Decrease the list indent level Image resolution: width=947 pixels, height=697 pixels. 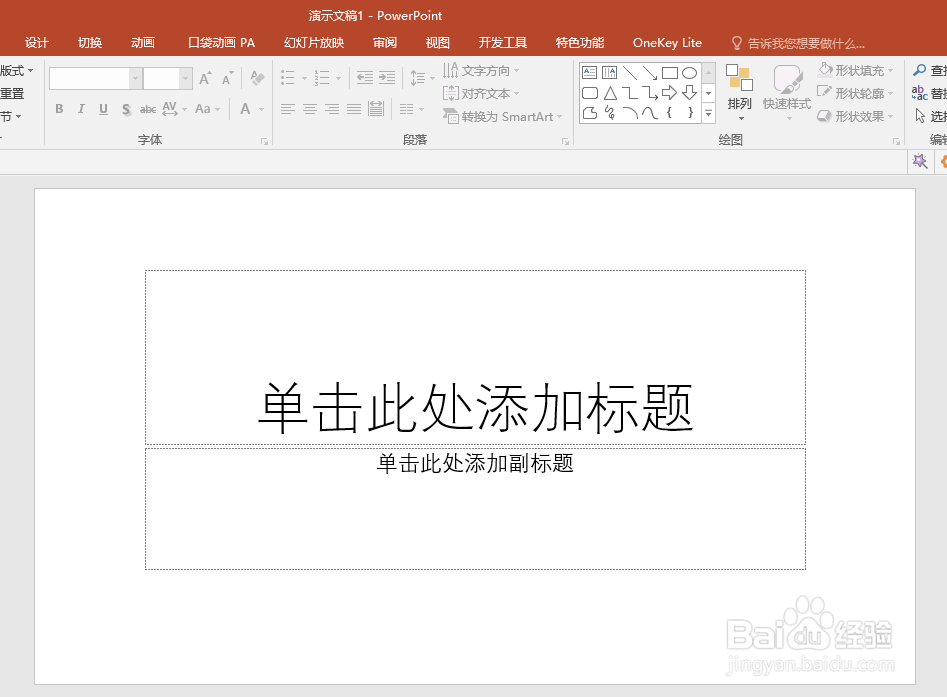365,77
